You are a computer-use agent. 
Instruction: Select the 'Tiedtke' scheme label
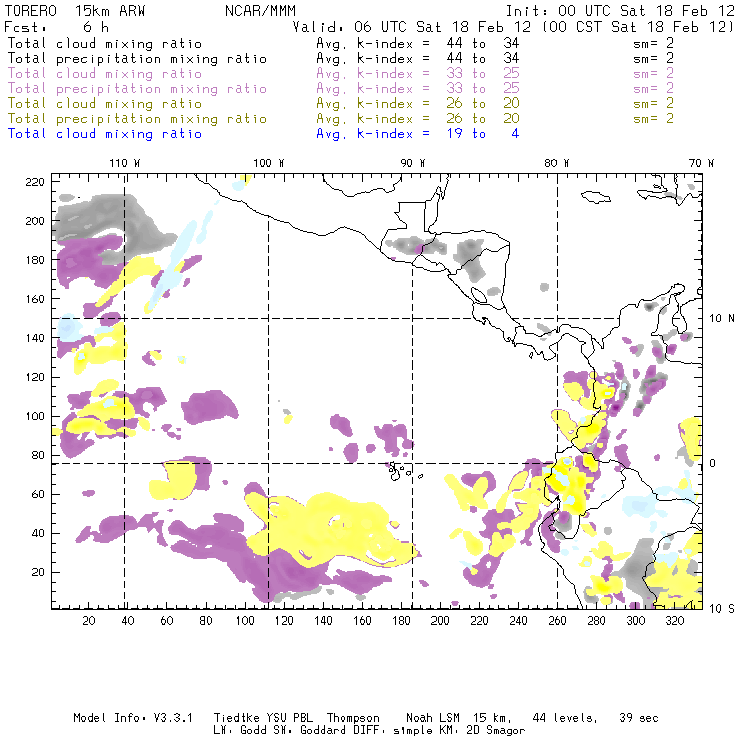236,718
